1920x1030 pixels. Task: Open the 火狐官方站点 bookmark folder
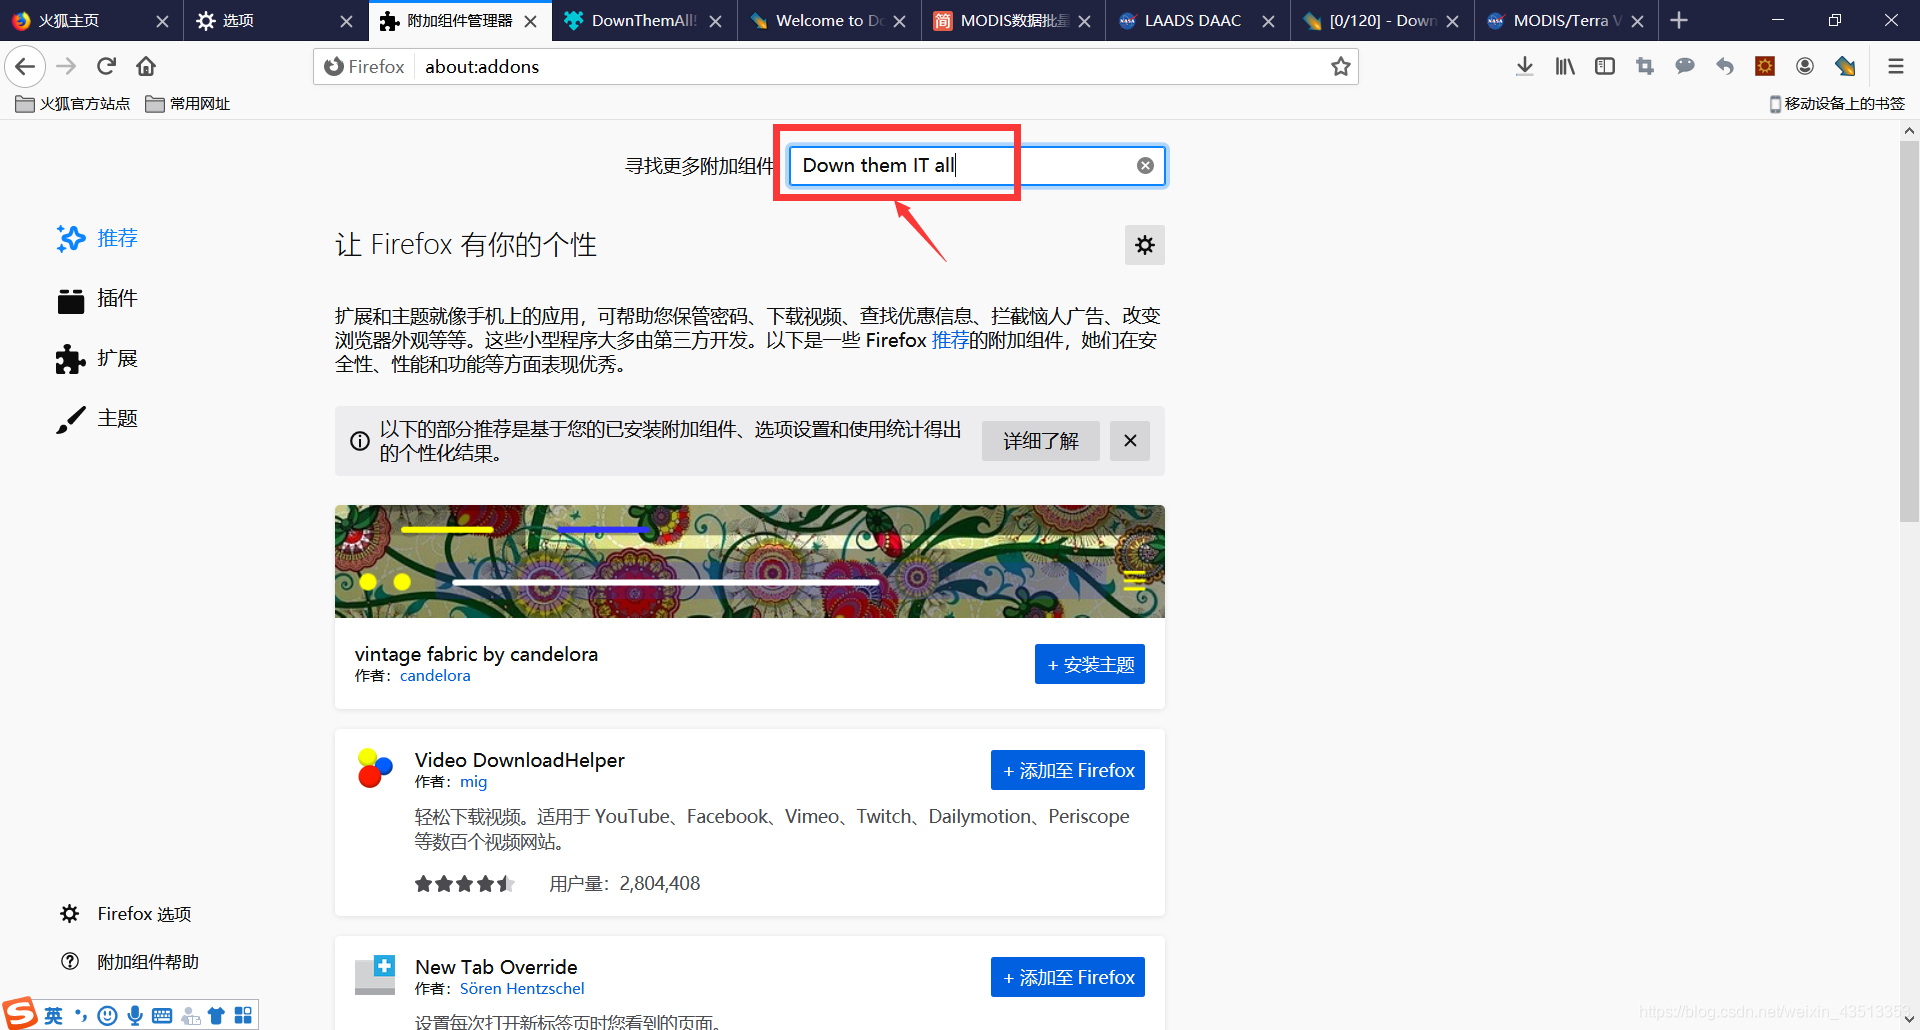point(73,104)
